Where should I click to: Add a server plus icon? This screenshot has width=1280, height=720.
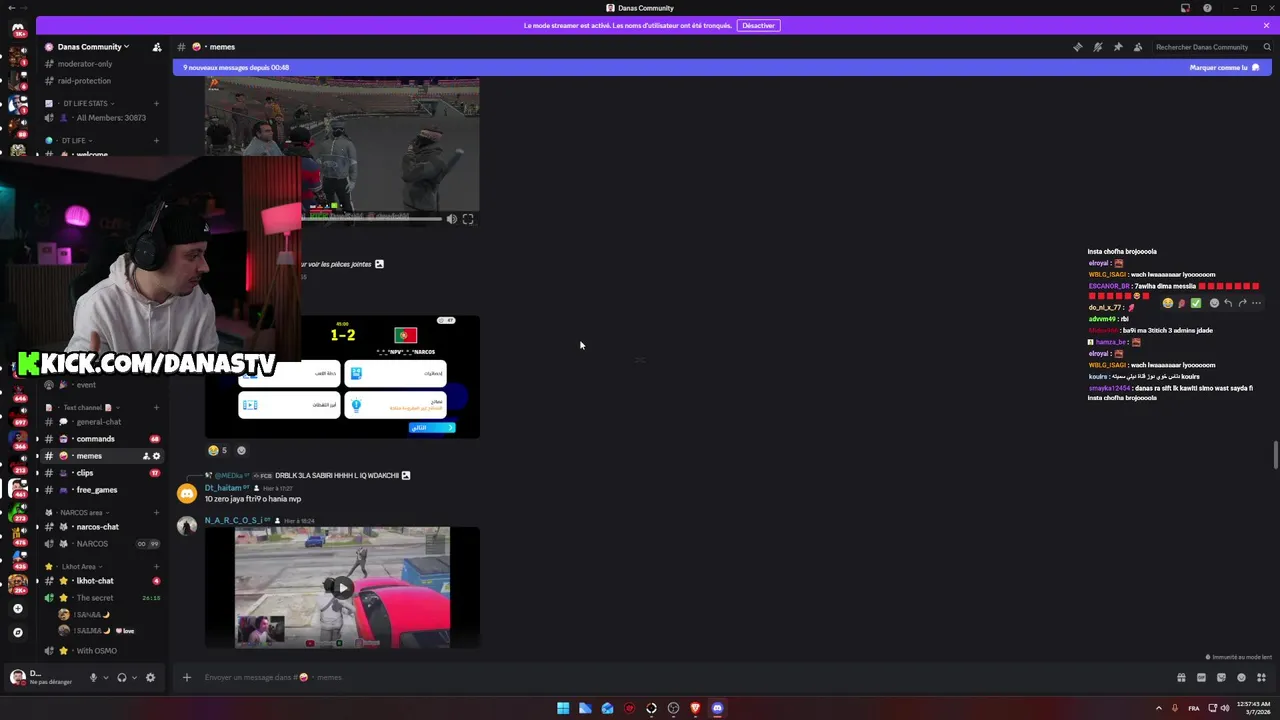17,609
